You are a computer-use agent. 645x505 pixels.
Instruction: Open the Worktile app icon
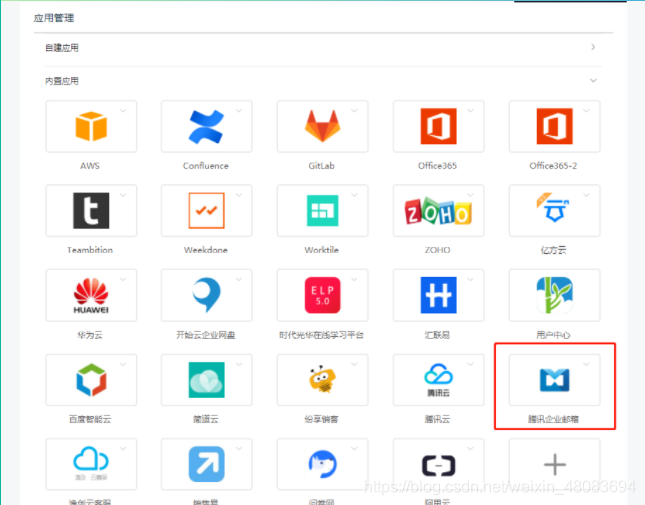coord(322,211)
